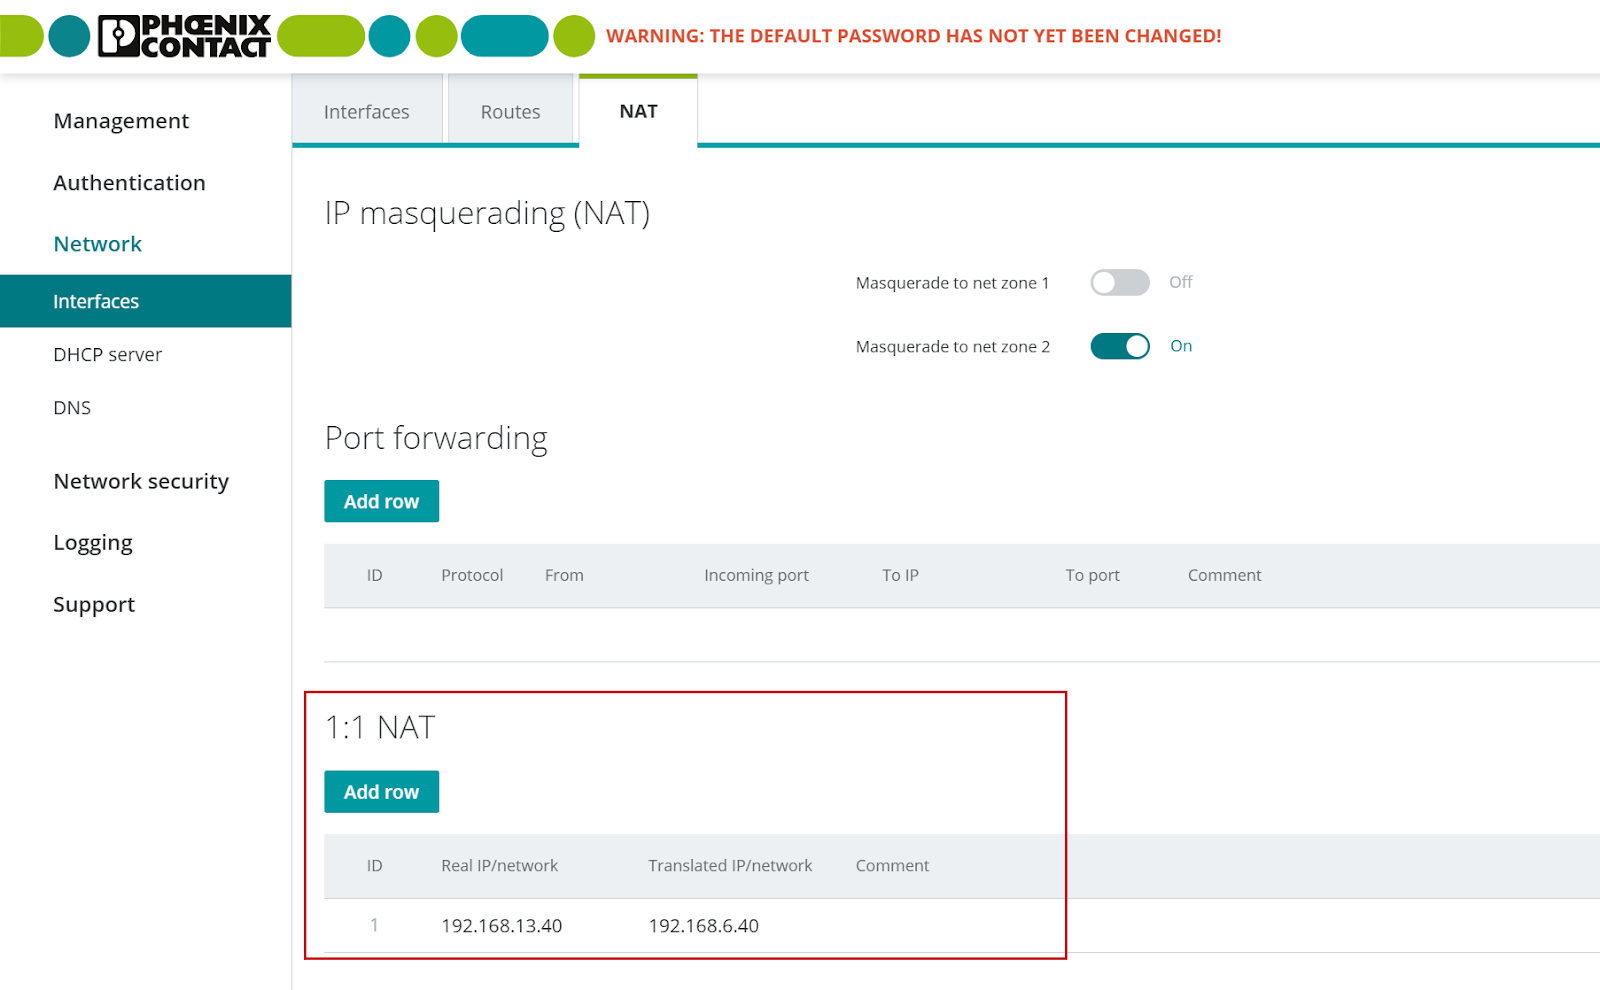Switch to the Routes tab

510,111
